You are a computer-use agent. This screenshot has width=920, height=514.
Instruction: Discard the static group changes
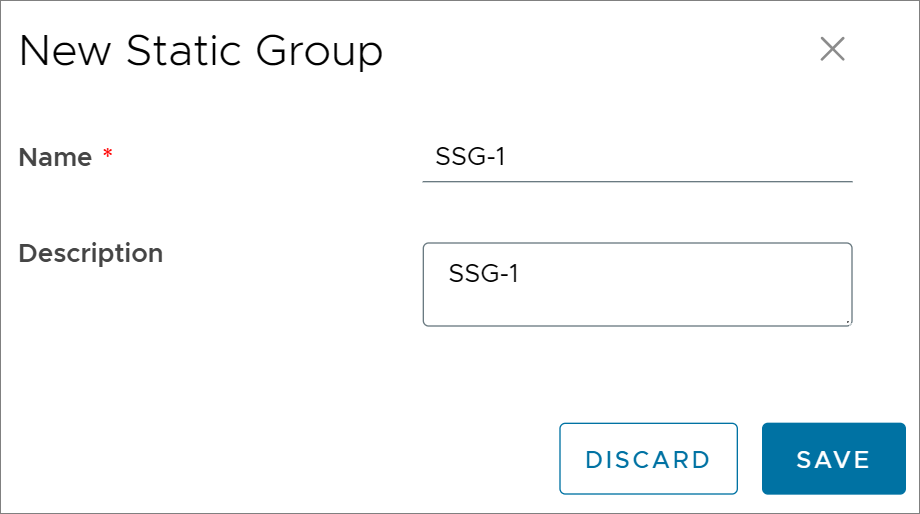648,459
